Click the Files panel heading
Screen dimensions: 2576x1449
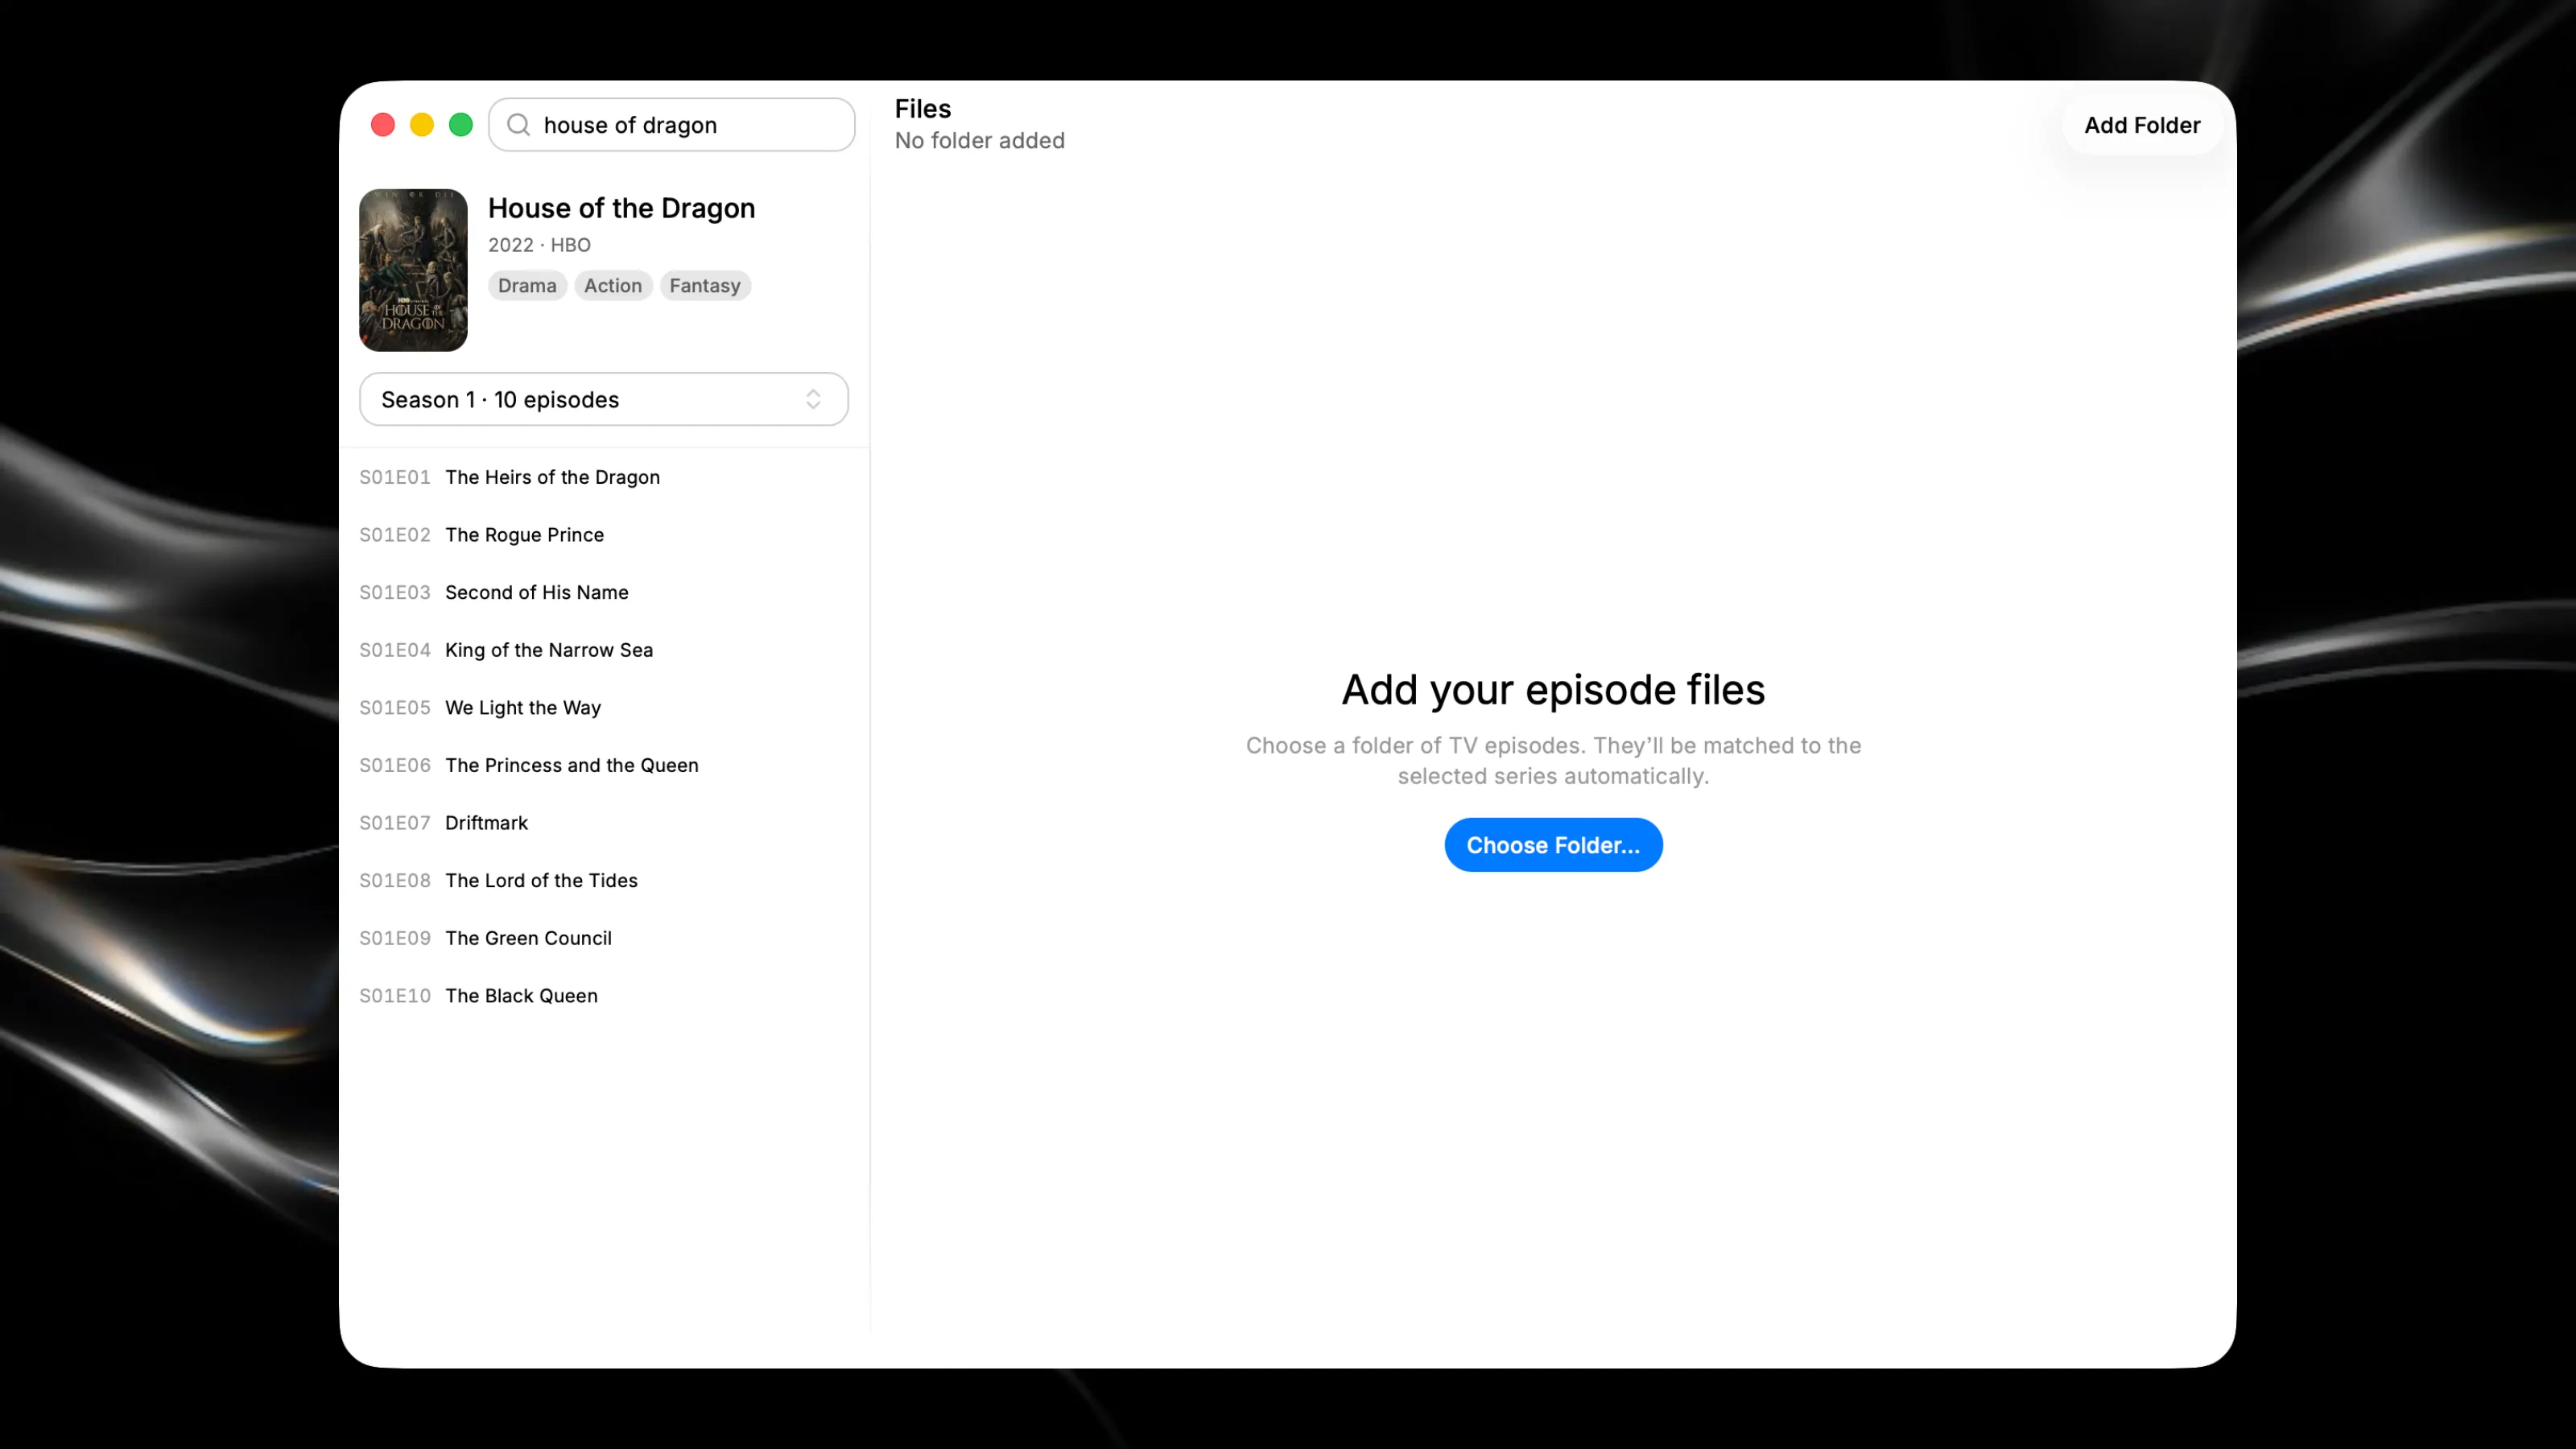[x=922, y=109]
